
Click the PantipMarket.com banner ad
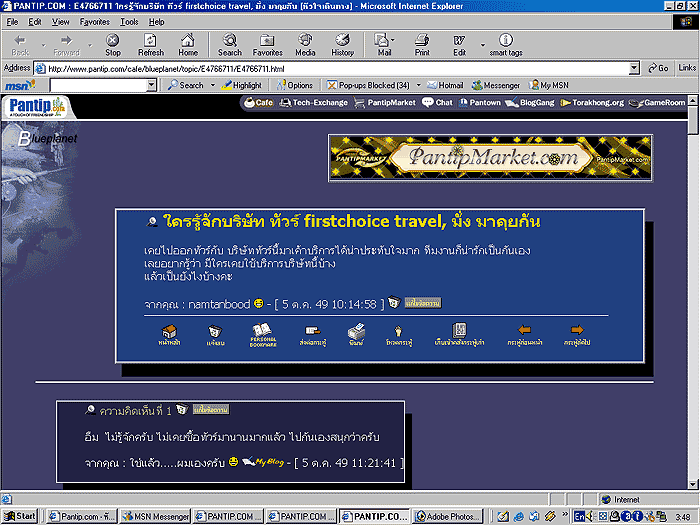pos(491,158)
